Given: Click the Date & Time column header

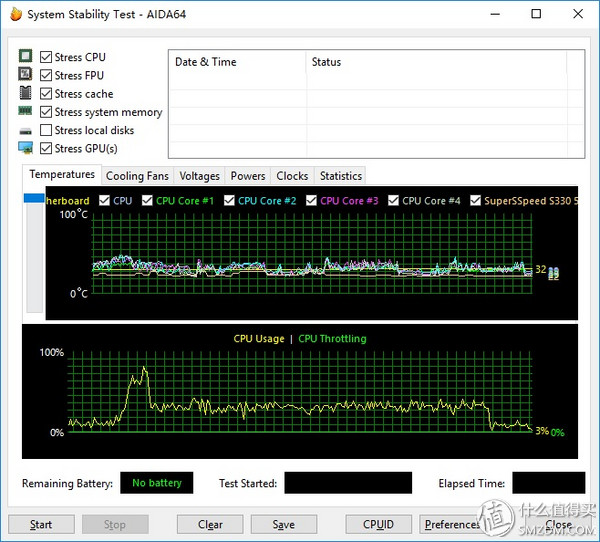Looking at the screenshot, I should (x=206, y=62).
